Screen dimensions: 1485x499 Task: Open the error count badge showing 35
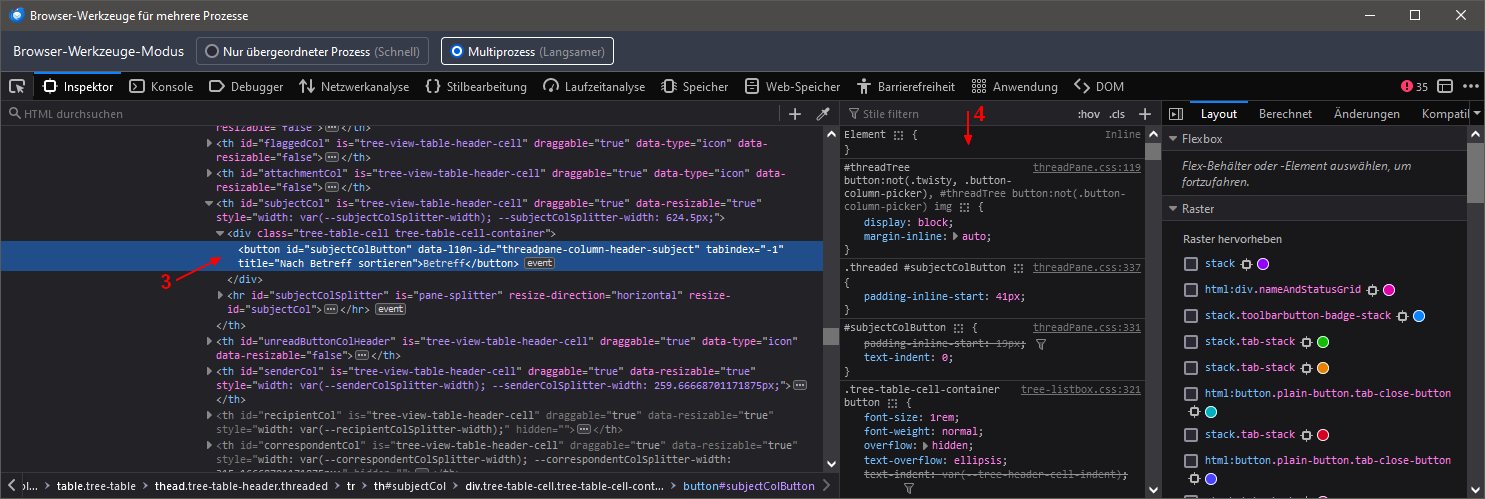pyautogui.click(x=1415, y=87)
